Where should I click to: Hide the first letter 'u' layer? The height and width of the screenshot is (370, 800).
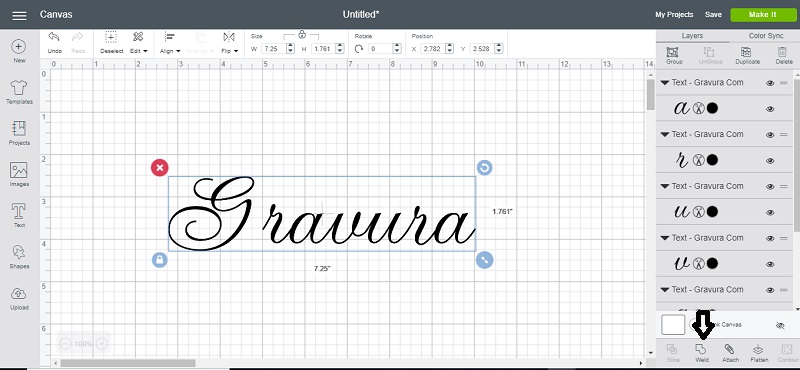point(770,212)
